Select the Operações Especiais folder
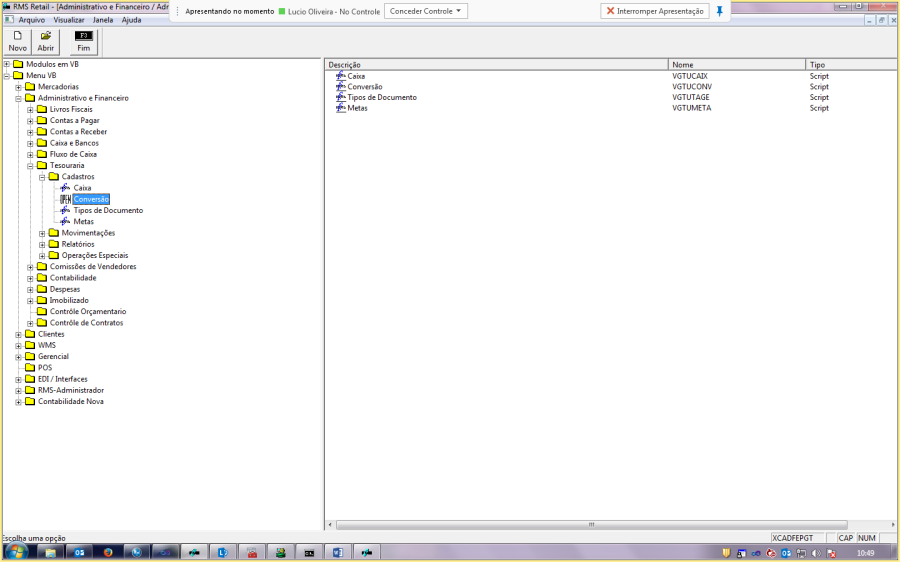900x562 pixels. (95, 255)
